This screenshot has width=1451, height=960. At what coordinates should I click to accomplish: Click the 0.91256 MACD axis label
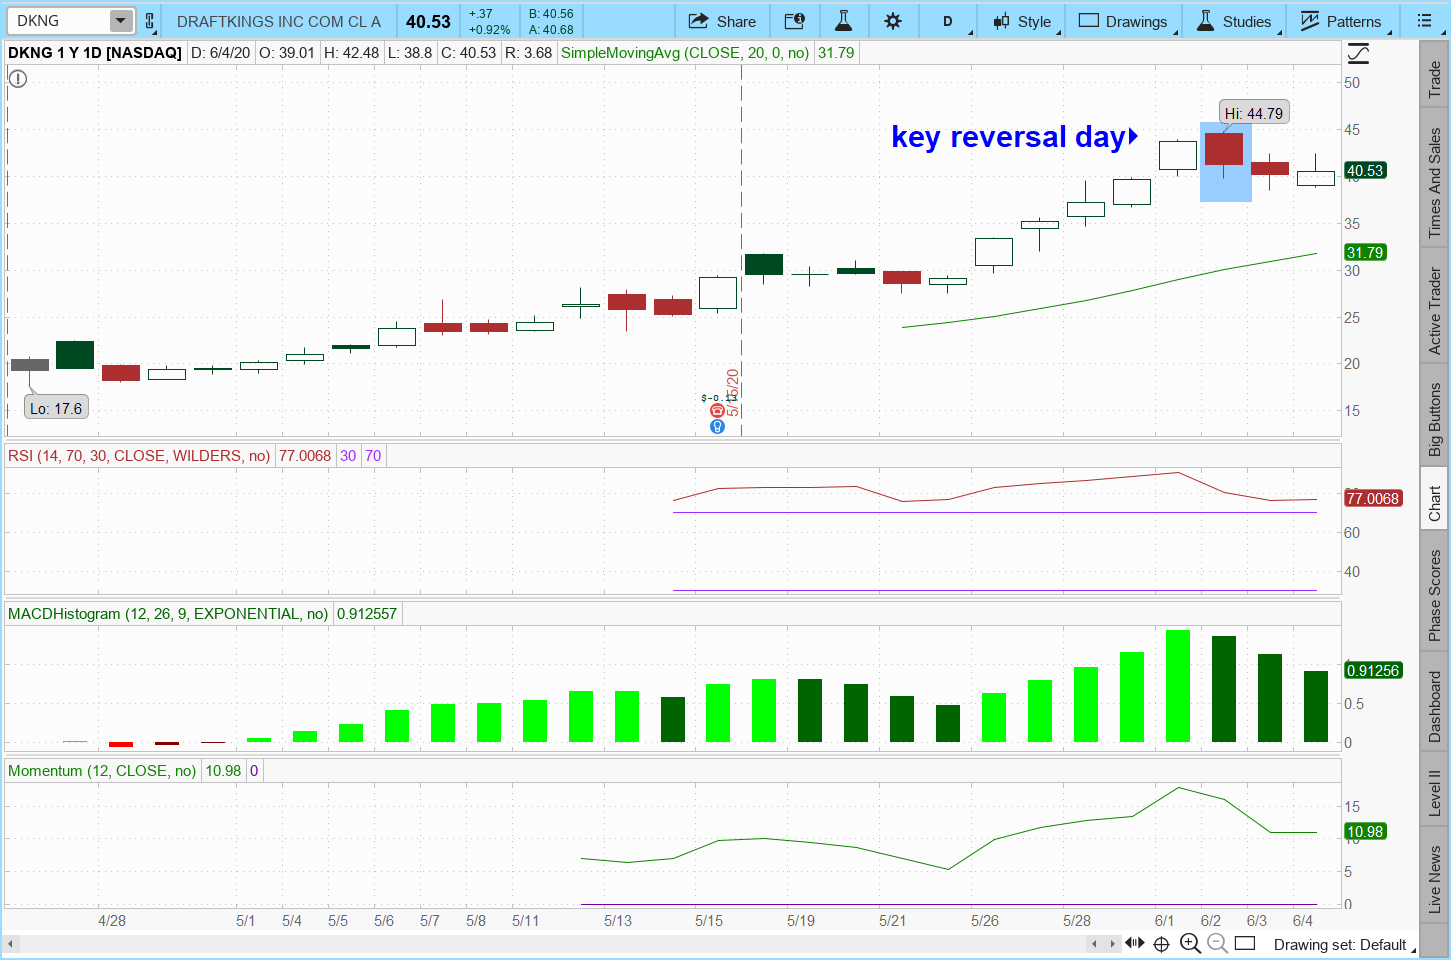pyautogui.click(x=1373, y=670)
